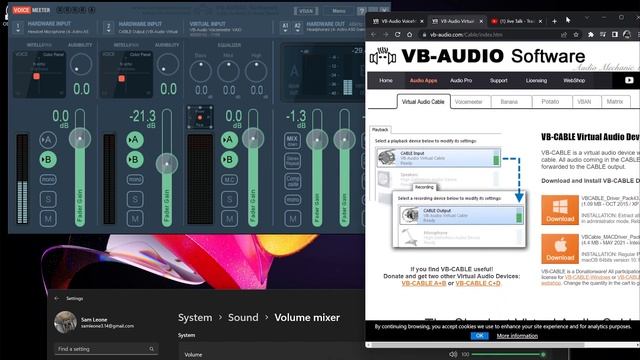Screen dimensions: 640x360
Task: Go back in browser history
Action: (x=373, y=35)
